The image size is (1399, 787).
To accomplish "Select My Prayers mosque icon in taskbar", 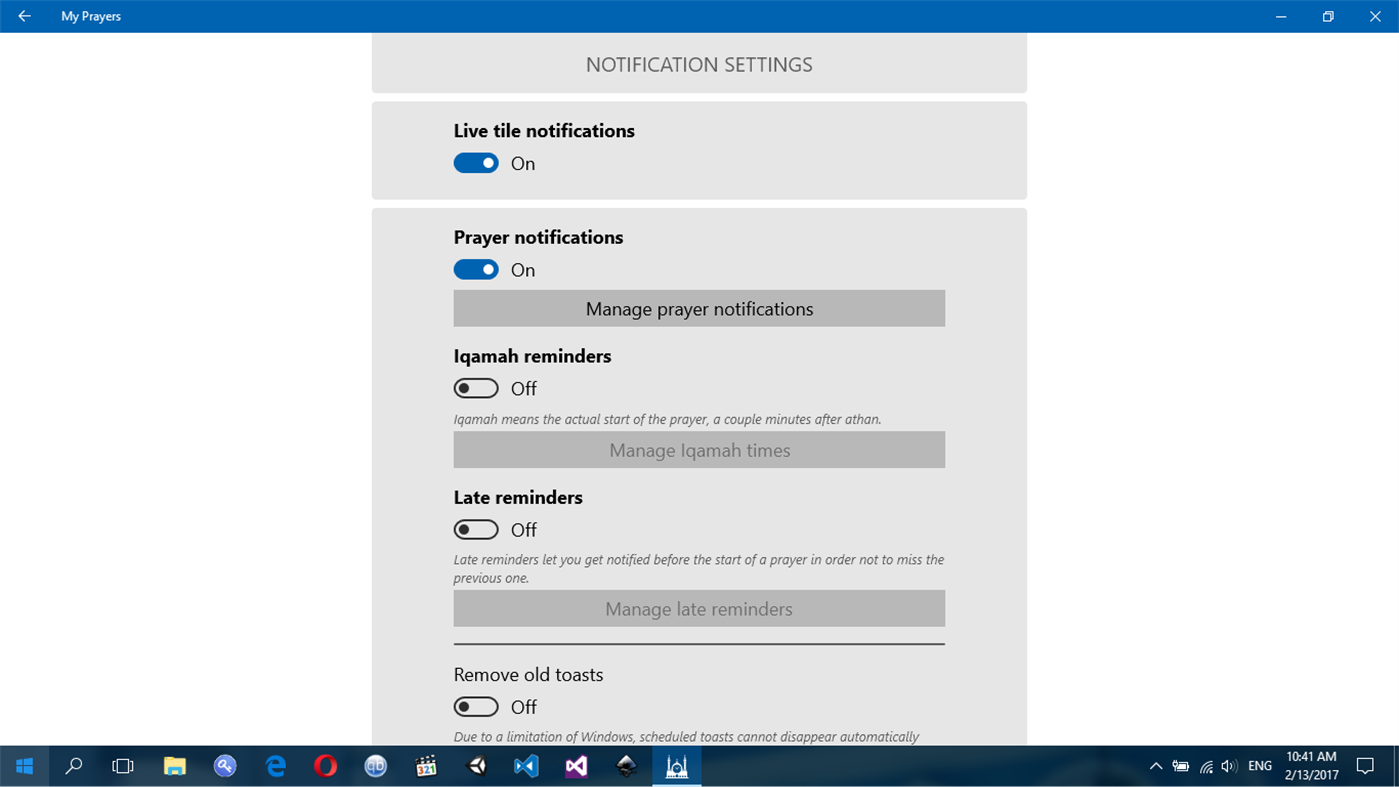I will [x=677, y=766].
